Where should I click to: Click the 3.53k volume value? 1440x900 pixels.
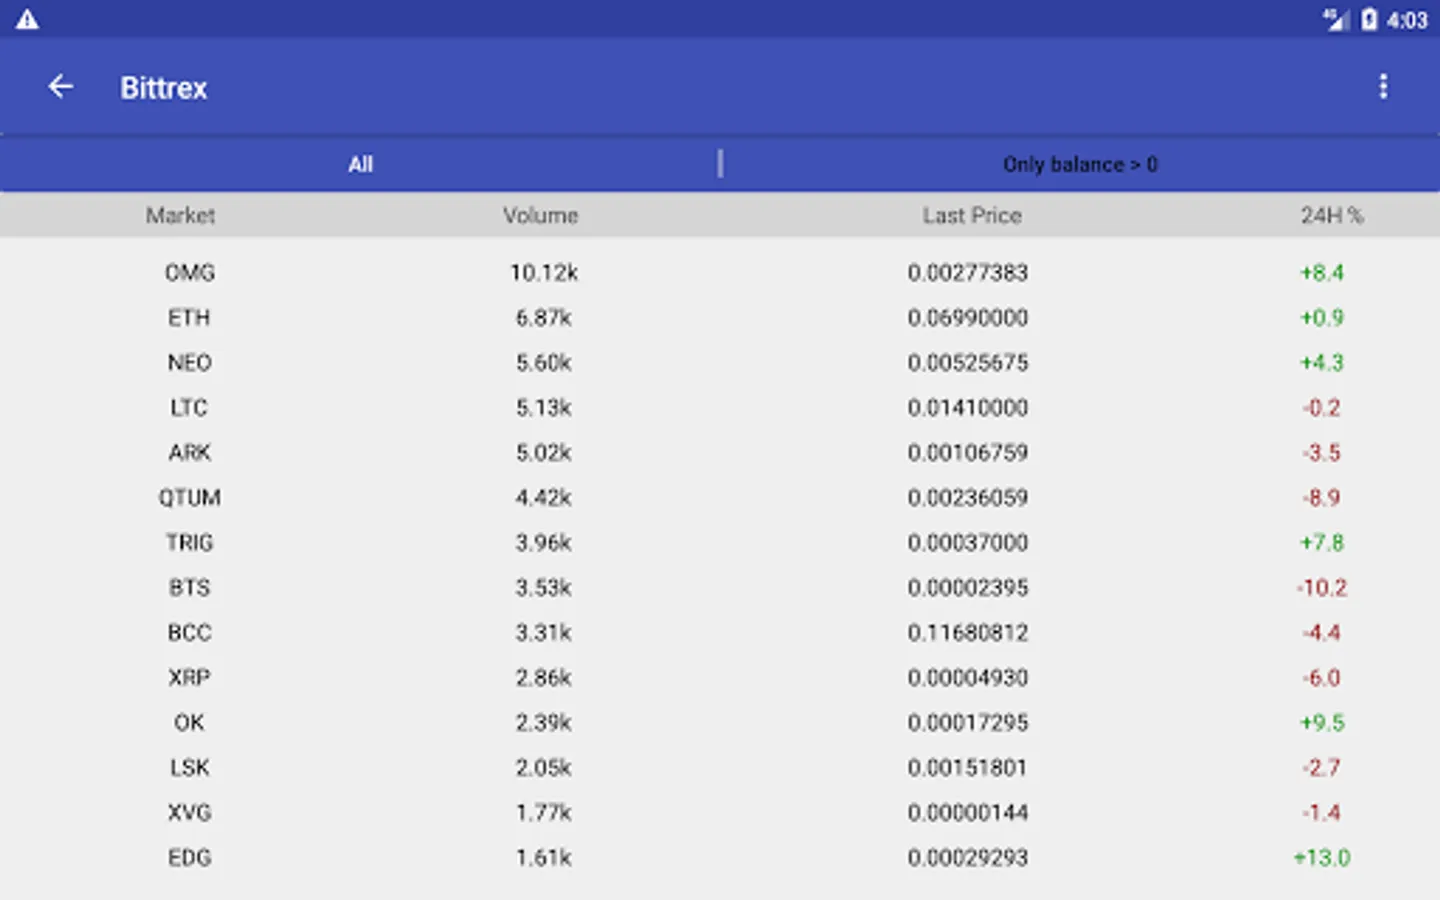coord(544,587)
